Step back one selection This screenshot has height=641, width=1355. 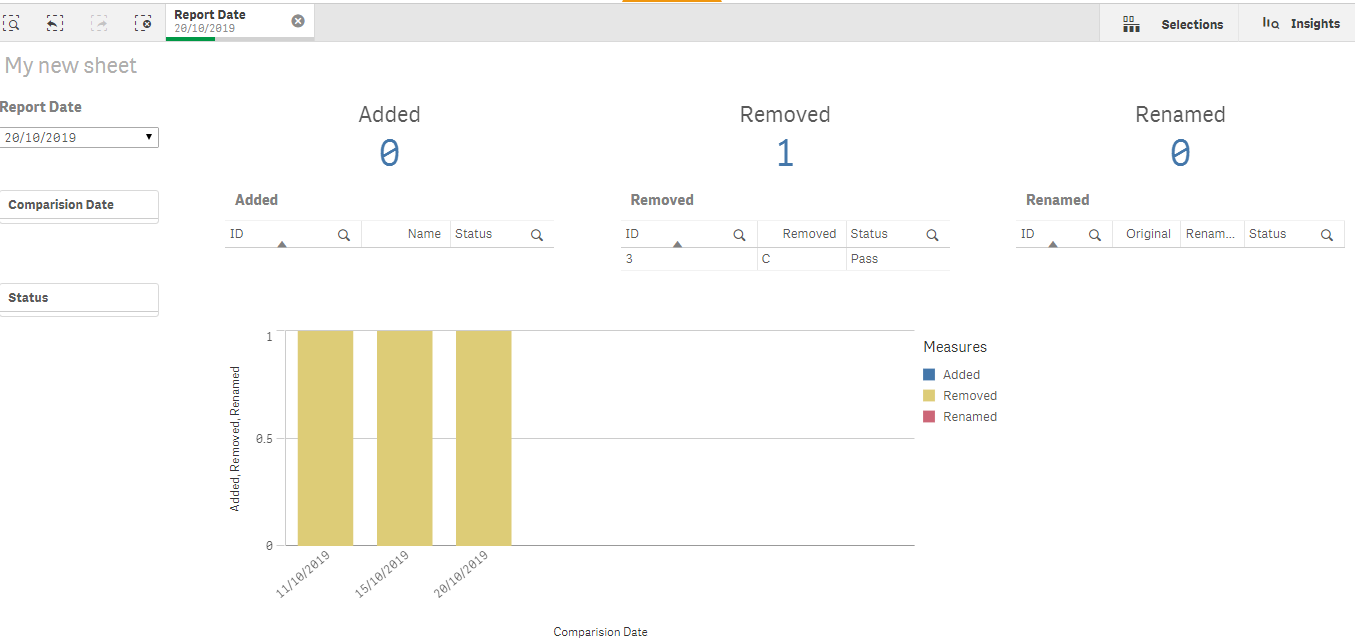[55, 22]
